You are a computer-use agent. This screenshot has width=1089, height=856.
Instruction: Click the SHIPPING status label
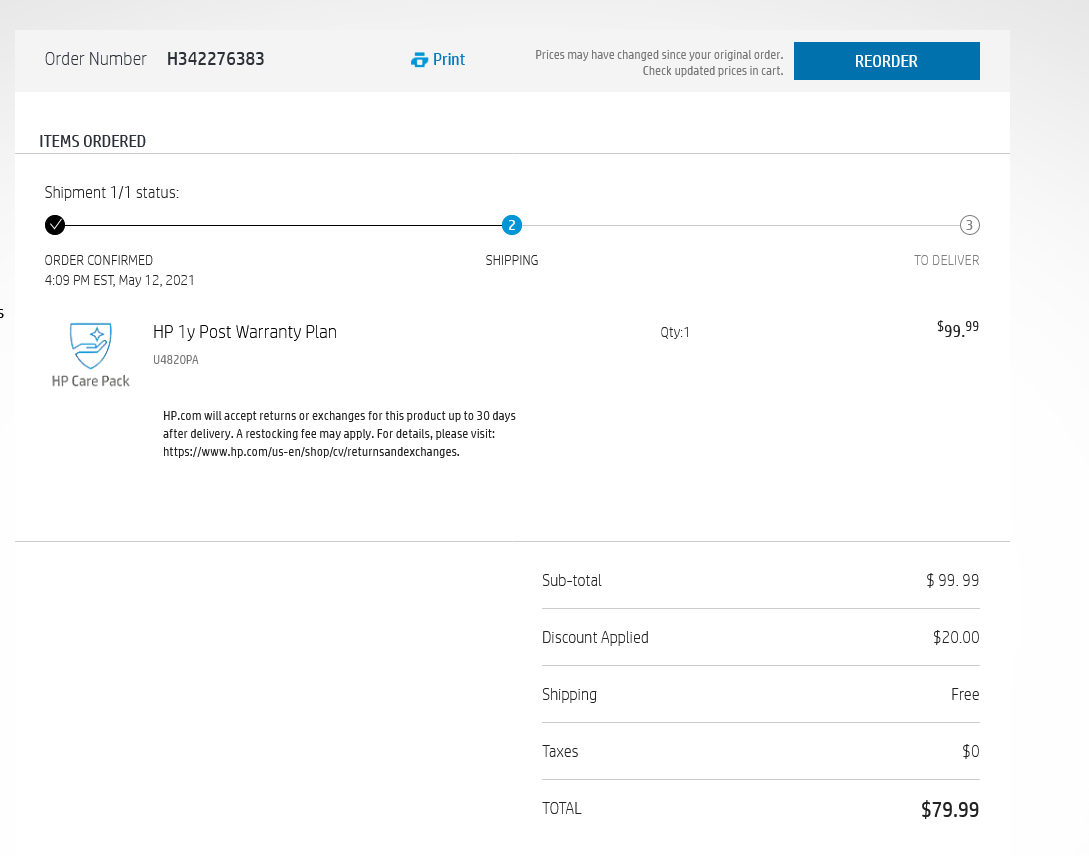click(512, 260)
